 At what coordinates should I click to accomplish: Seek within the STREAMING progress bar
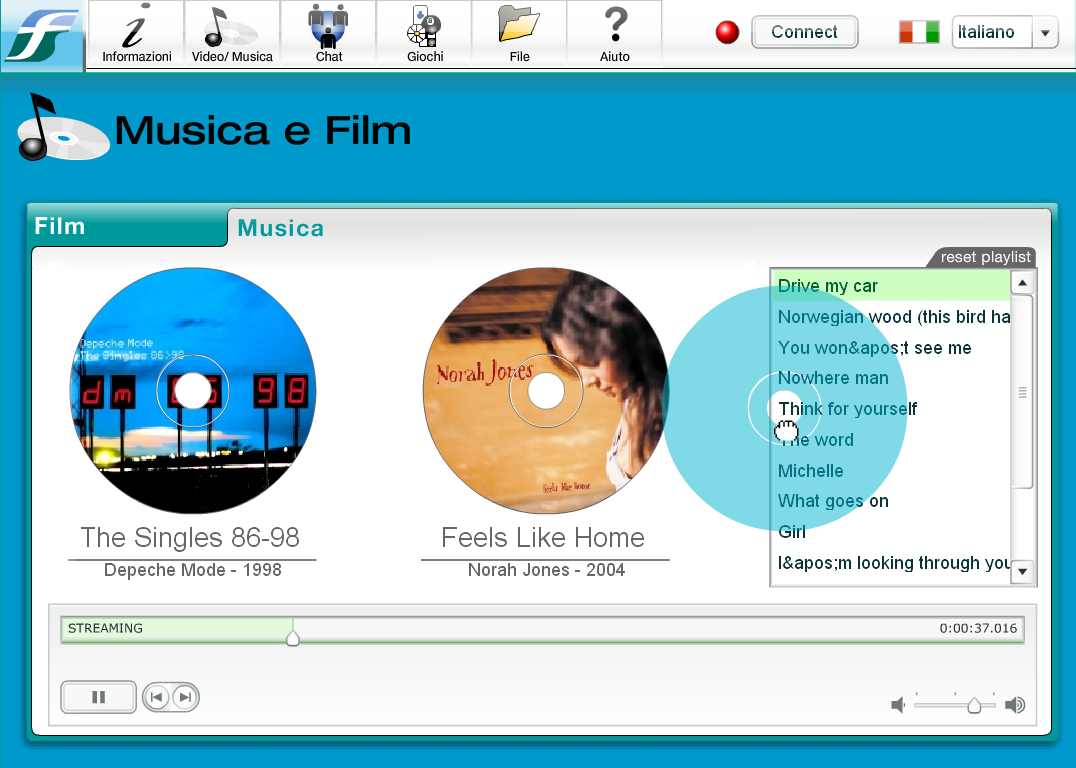click(542, 629)
